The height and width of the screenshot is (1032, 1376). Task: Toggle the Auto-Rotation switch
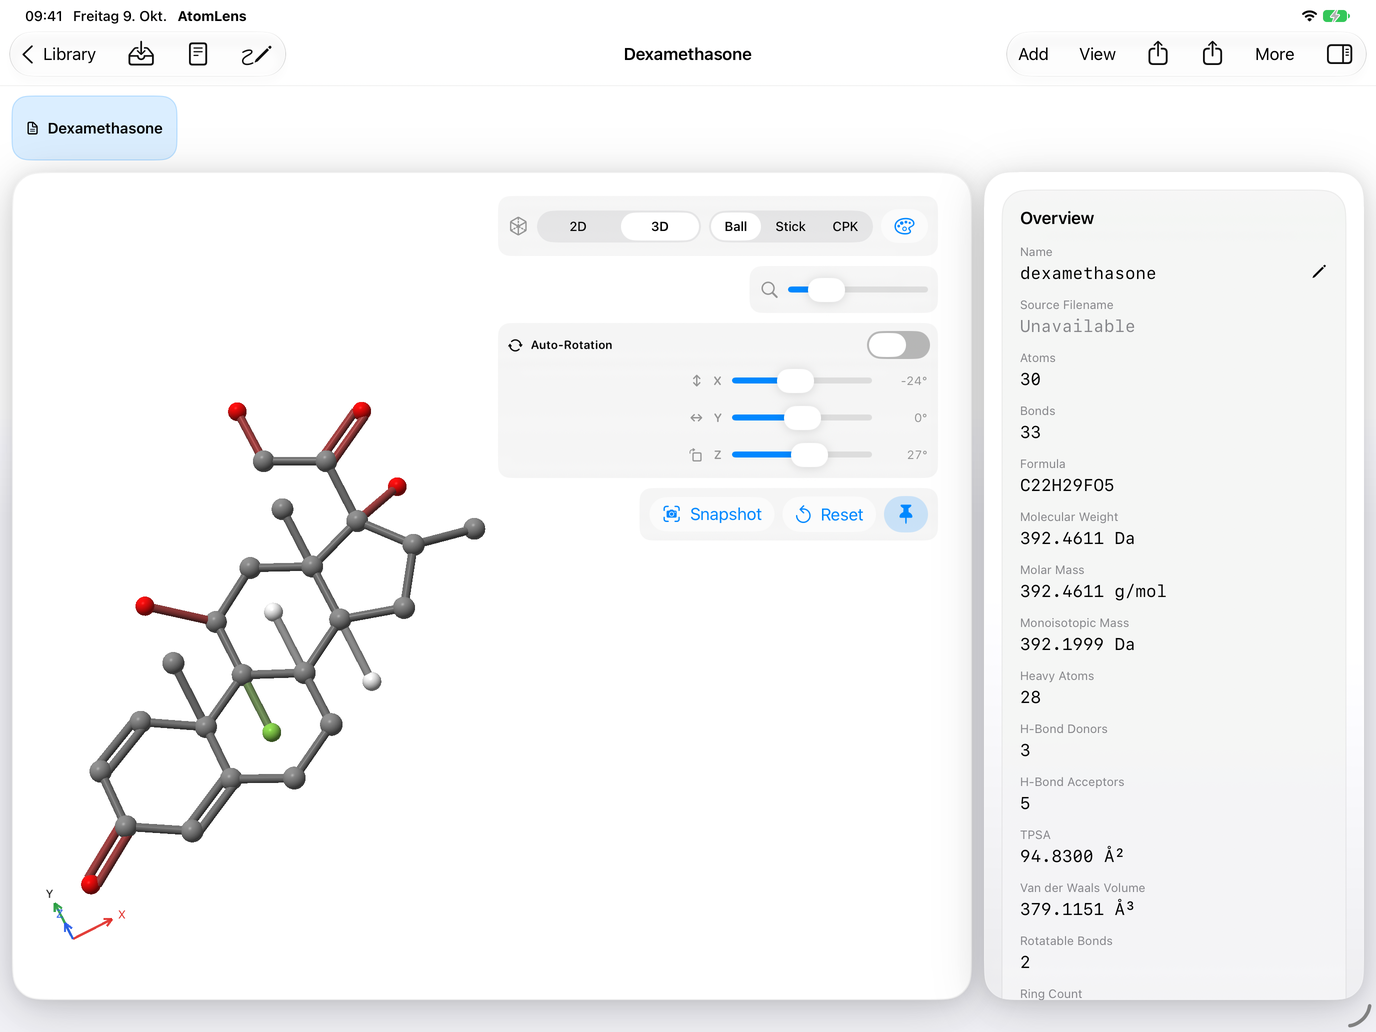(898, 345)
